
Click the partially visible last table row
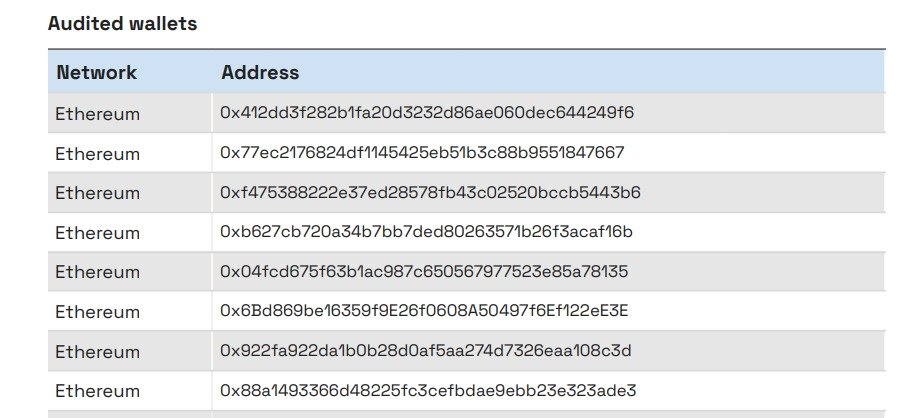tap(466, 414)
